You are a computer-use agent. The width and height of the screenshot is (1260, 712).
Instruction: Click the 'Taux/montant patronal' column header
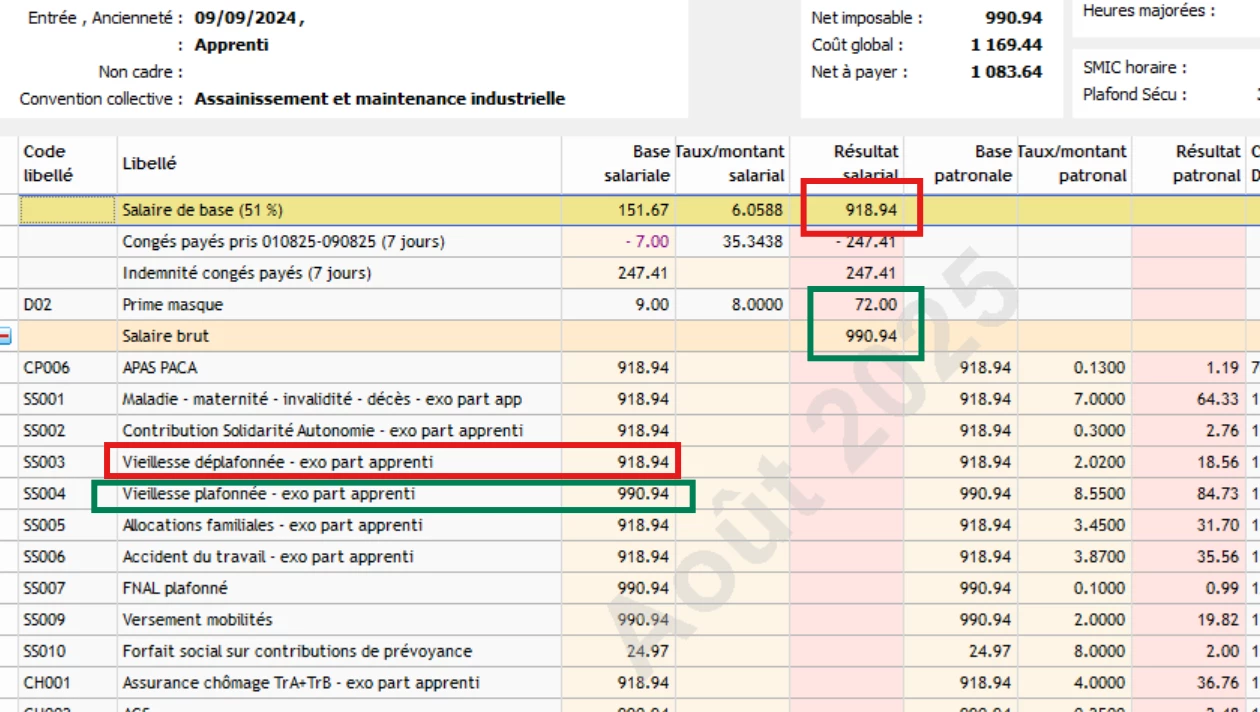click(x=1073, y=164)
